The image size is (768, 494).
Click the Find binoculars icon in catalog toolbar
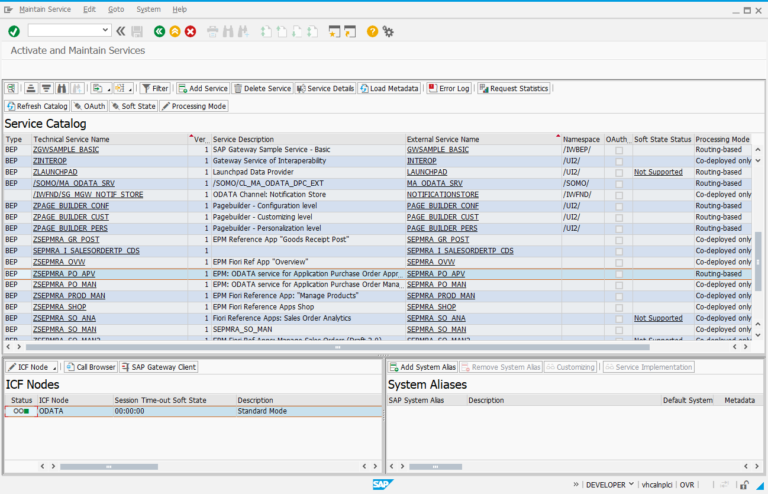point(62,88)
